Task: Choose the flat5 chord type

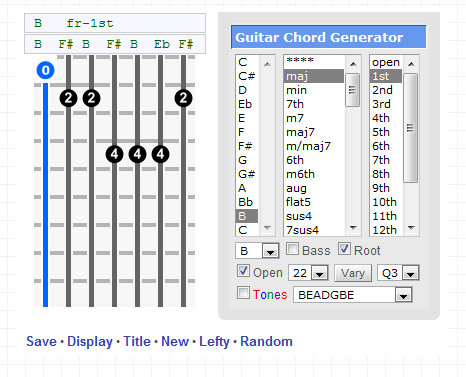Action: pyautogui.click(x=314, y=202)
